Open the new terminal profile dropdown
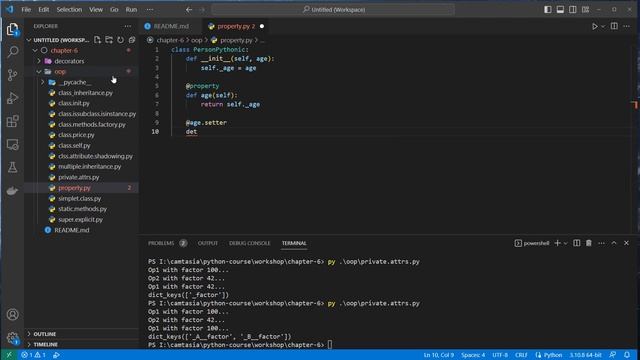Image resolution: width=640 pixels, height=360 pixels. point(565,243)
